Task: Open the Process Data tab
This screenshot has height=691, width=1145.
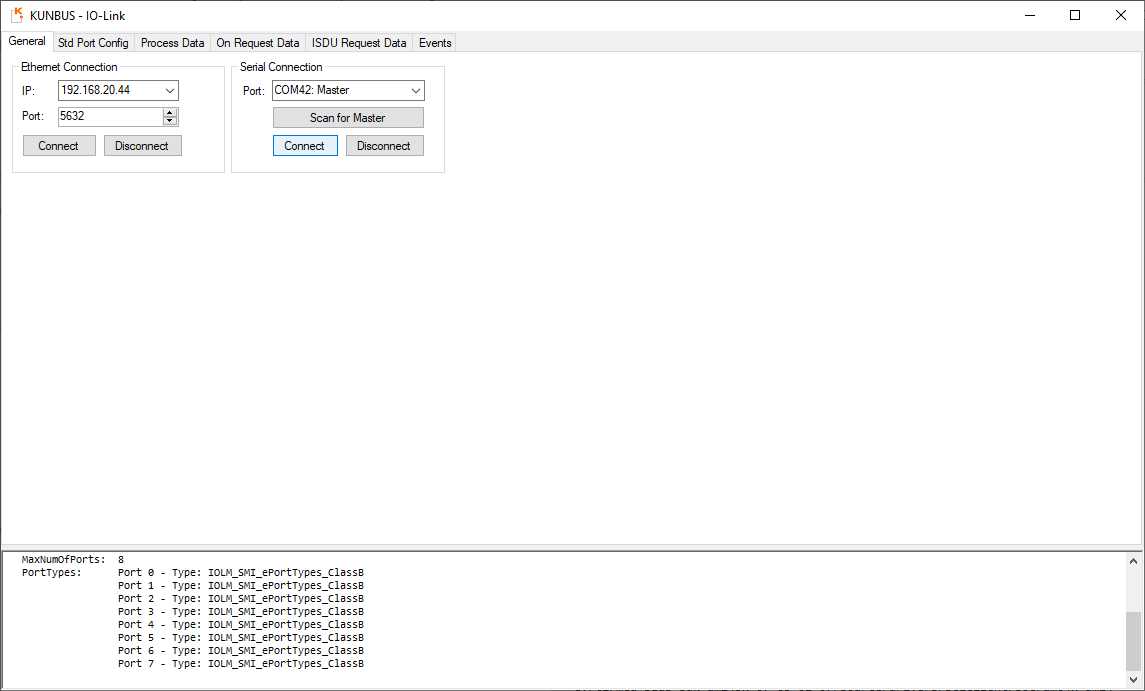Action: [172, 43]
